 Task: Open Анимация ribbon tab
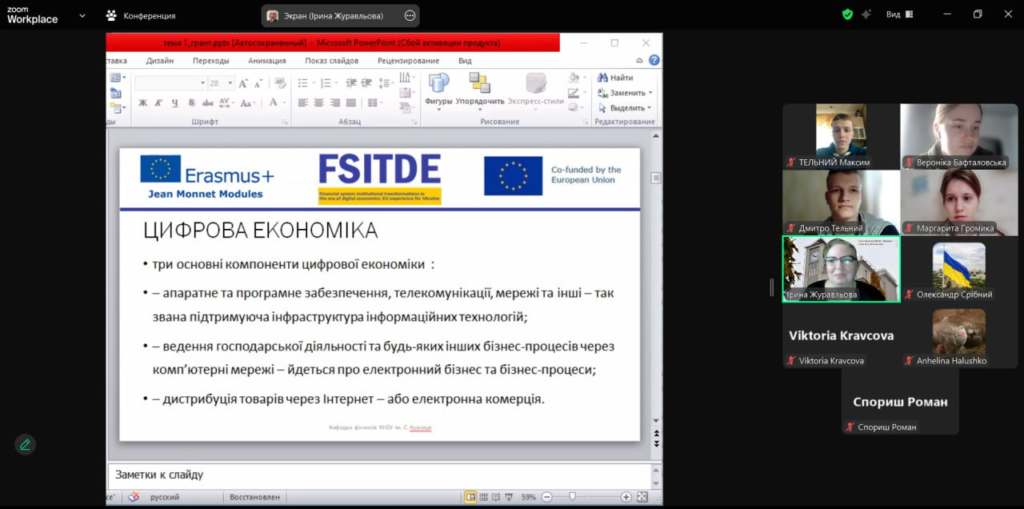point(267,61)
